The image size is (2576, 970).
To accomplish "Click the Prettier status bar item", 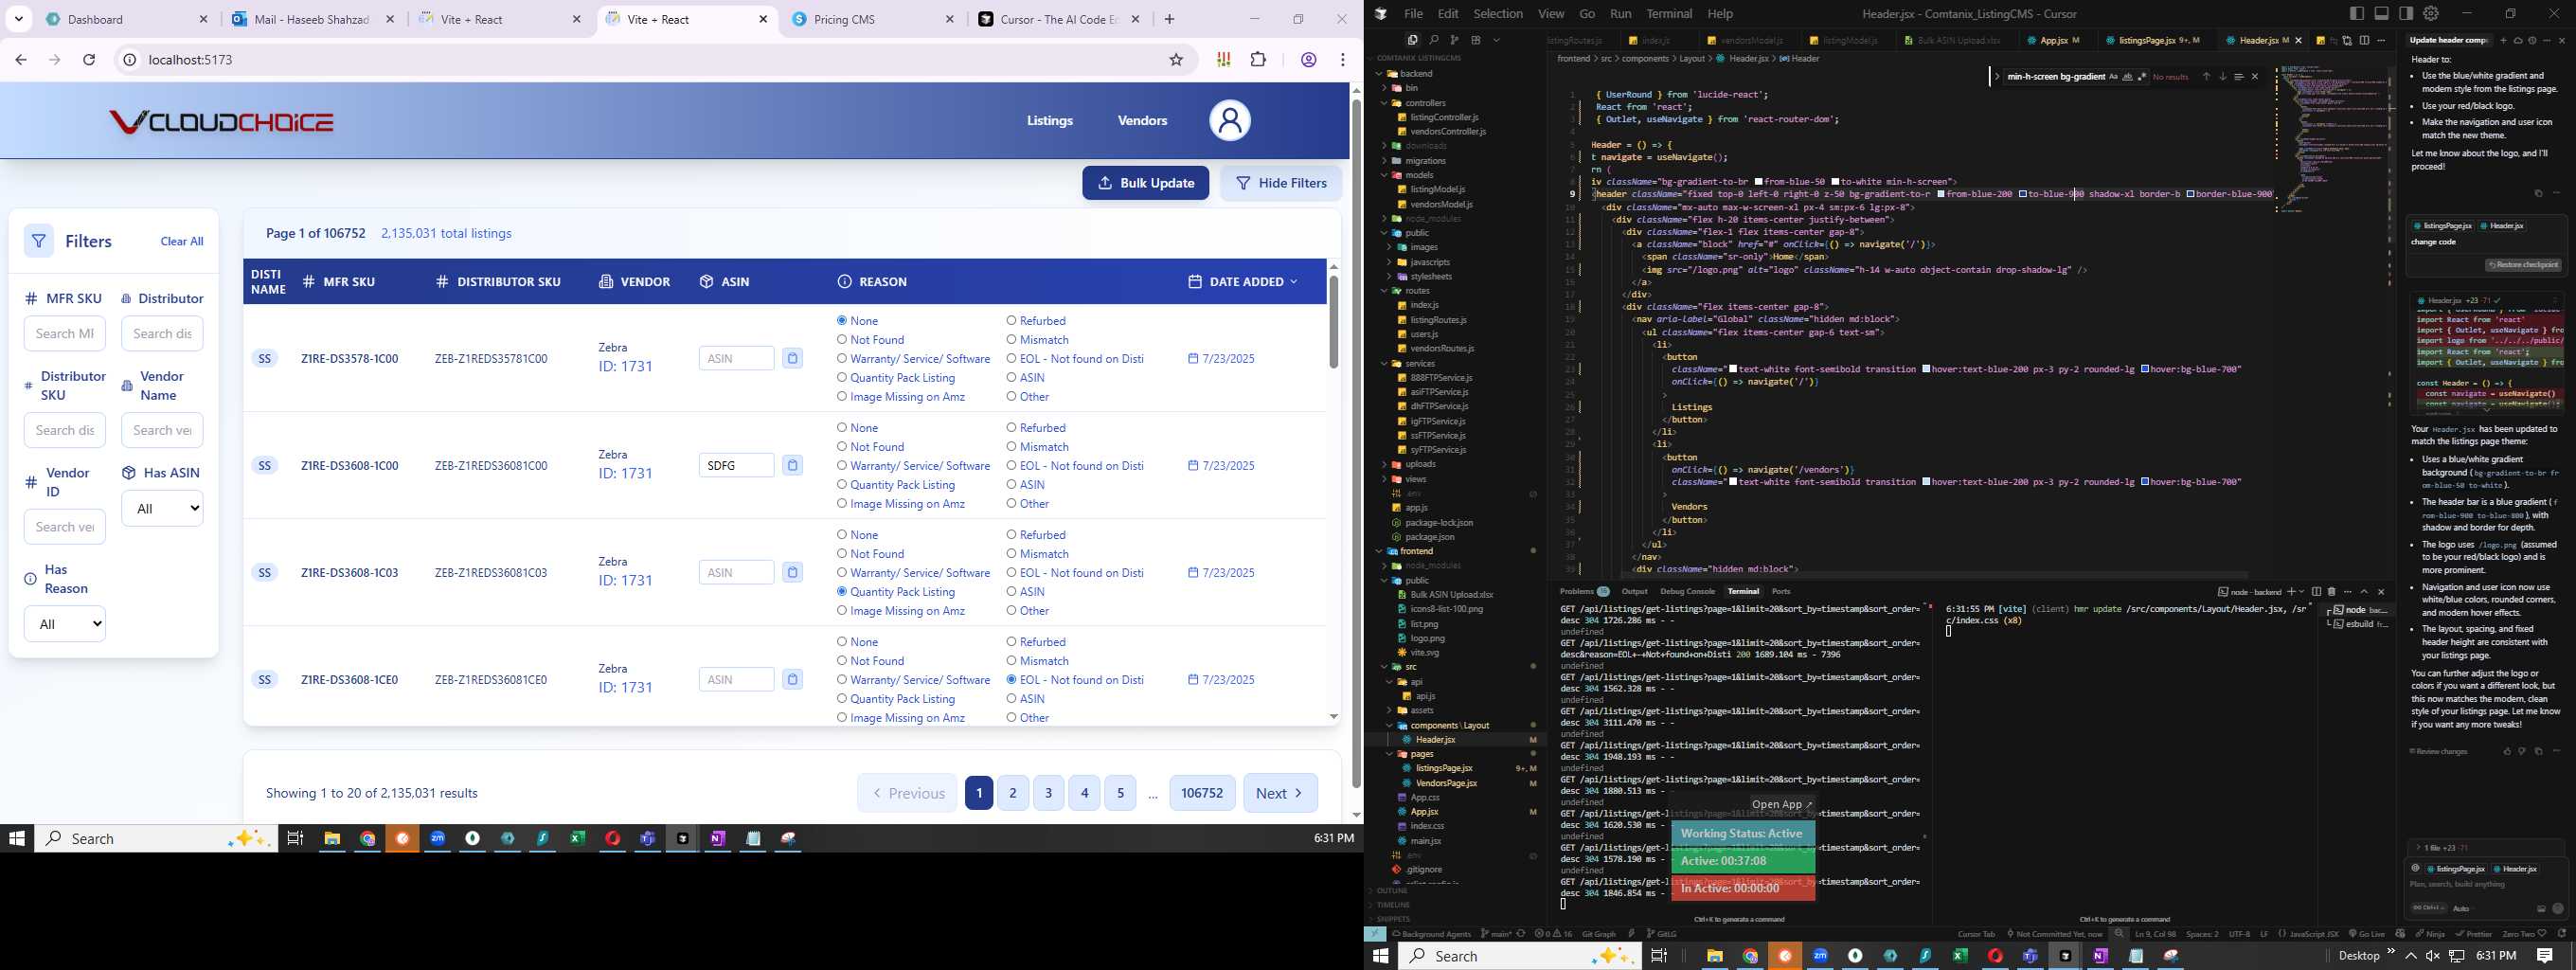I will click(2473, 934).
